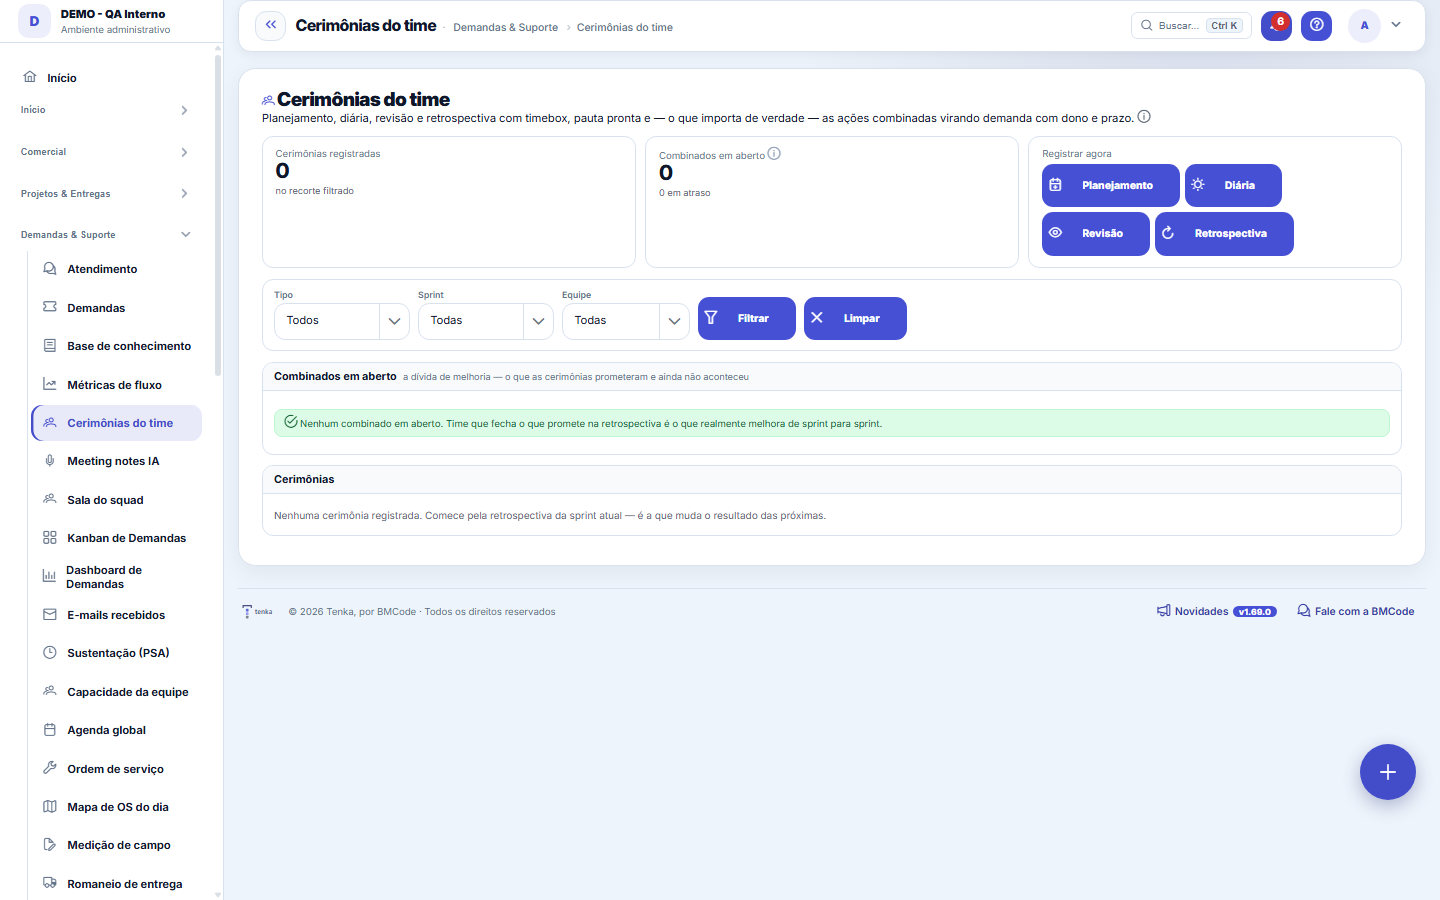
Task: Open the notifications bell with badge
Action: point(1276,25)
